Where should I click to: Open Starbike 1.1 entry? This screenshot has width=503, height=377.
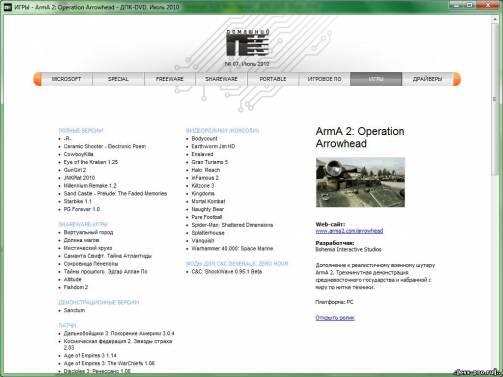tap(77, 201)
